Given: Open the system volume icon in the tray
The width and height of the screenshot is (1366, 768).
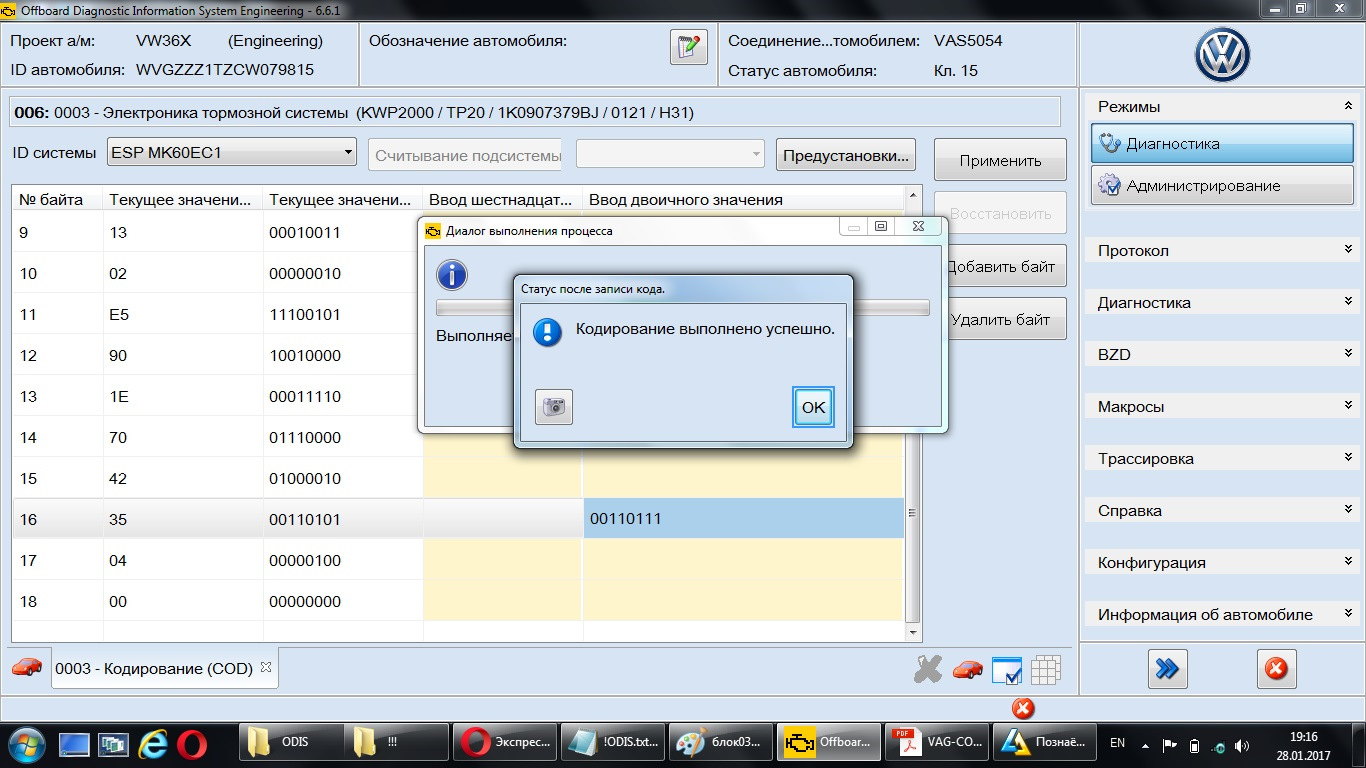Looking at the screenshot, I should click(x=1242, y=745).
